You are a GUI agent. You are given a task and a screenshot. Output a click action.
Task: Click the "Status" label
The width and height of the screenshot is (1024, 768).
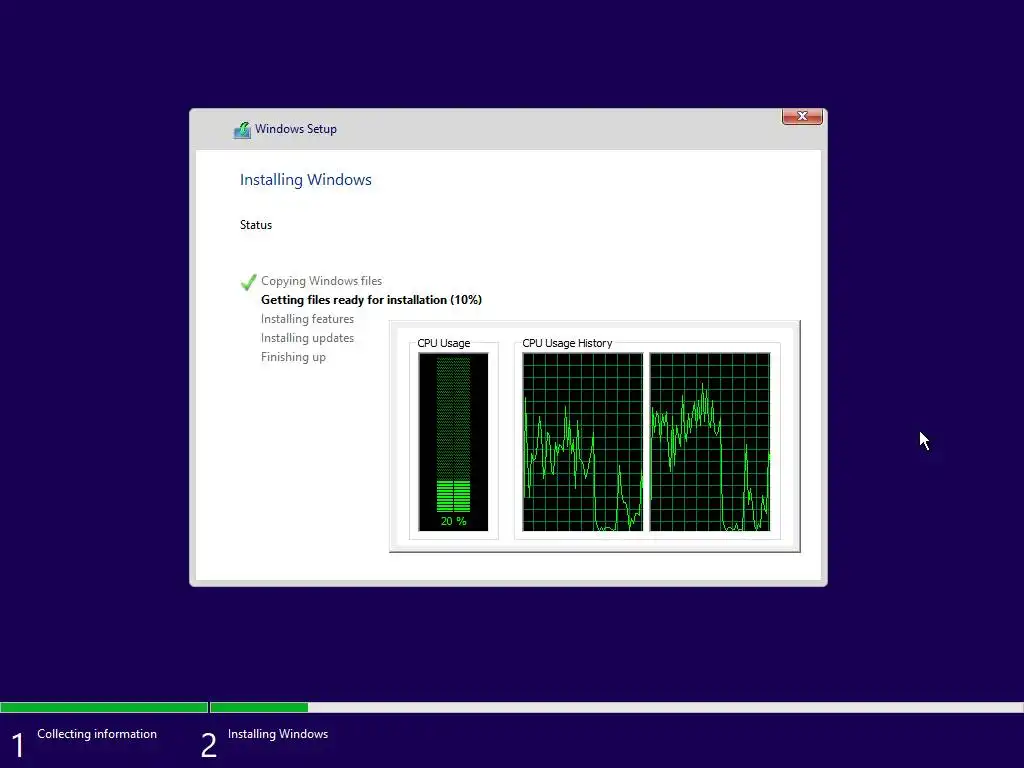(x=256, y=225)
